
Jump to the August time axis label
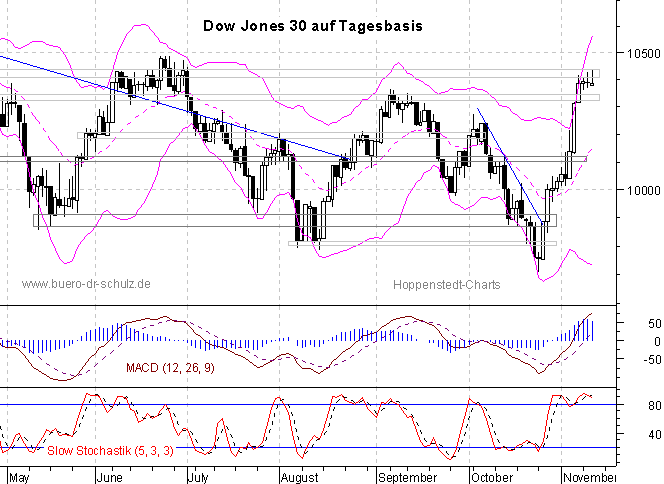(x=299, y=476)
